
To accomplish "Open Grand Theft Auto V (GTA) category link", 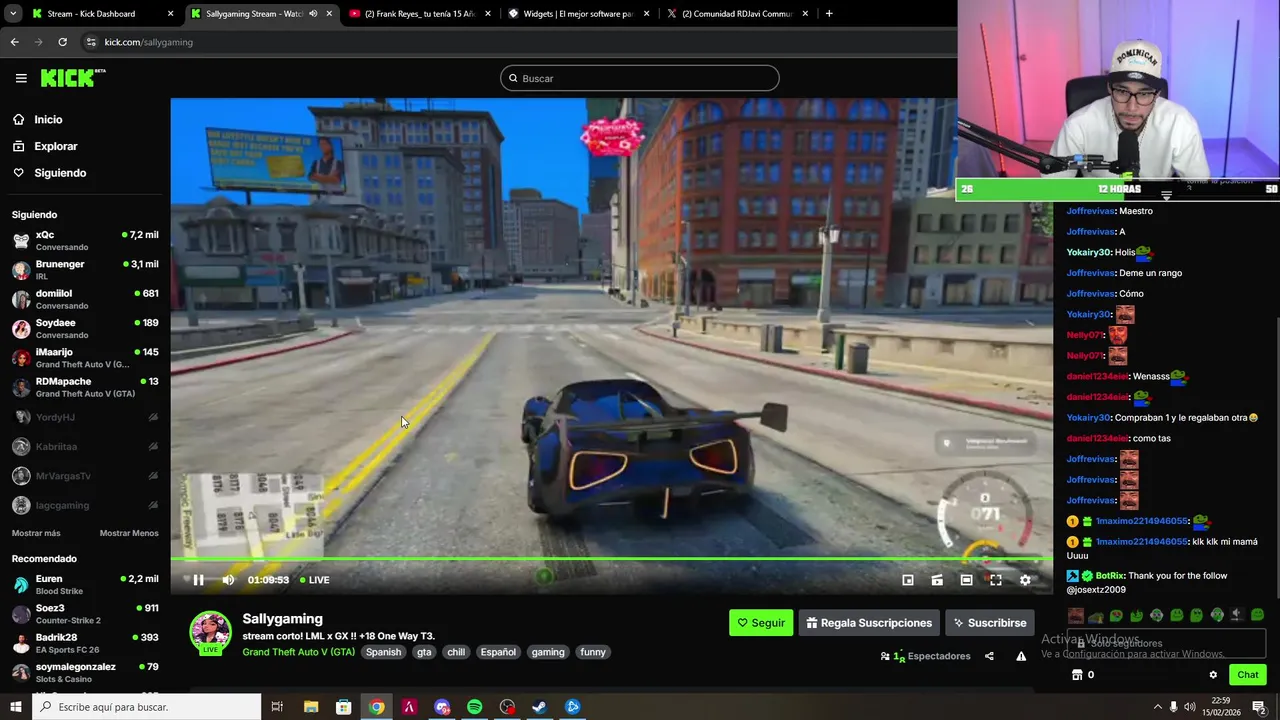I will coord(298,652).
